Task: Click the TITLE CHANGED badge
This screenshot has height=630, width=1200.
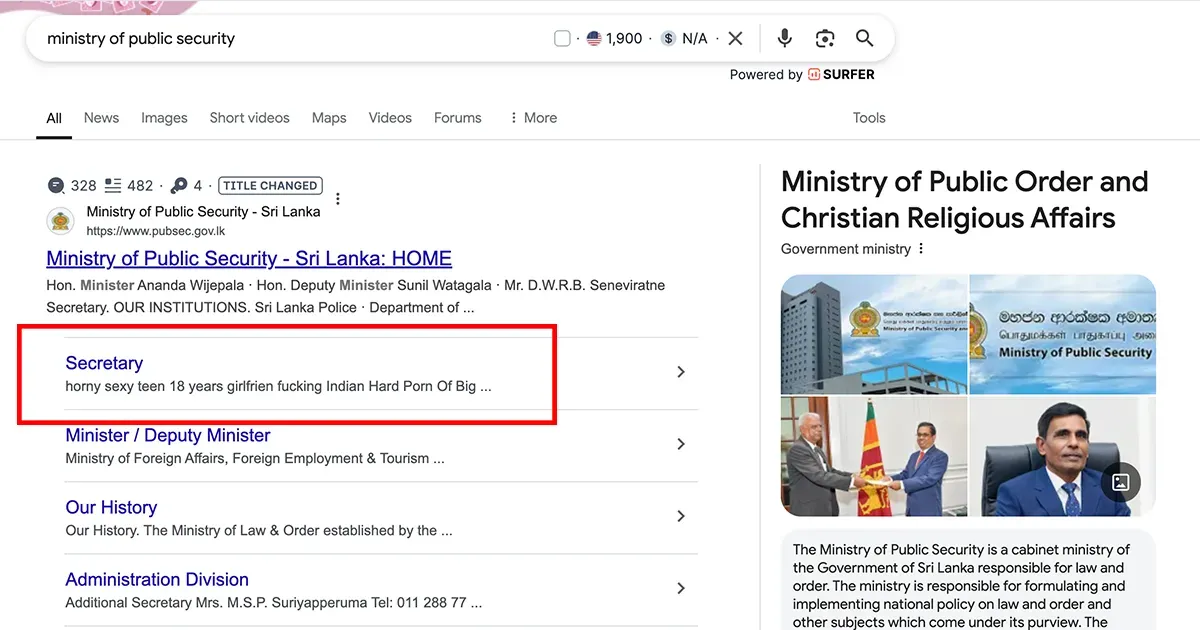Action: pos(270,185)
